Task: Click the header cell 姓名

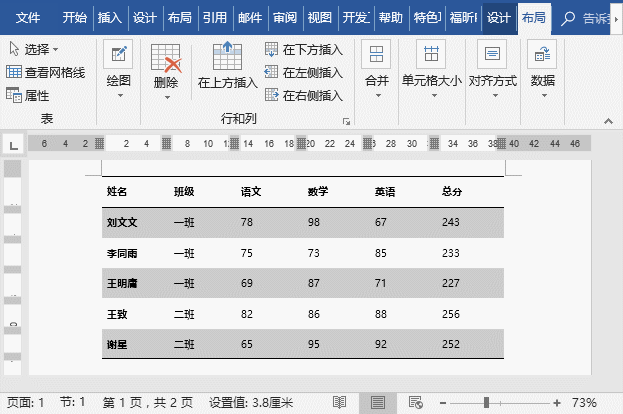Action: click(x=116, y=192)
